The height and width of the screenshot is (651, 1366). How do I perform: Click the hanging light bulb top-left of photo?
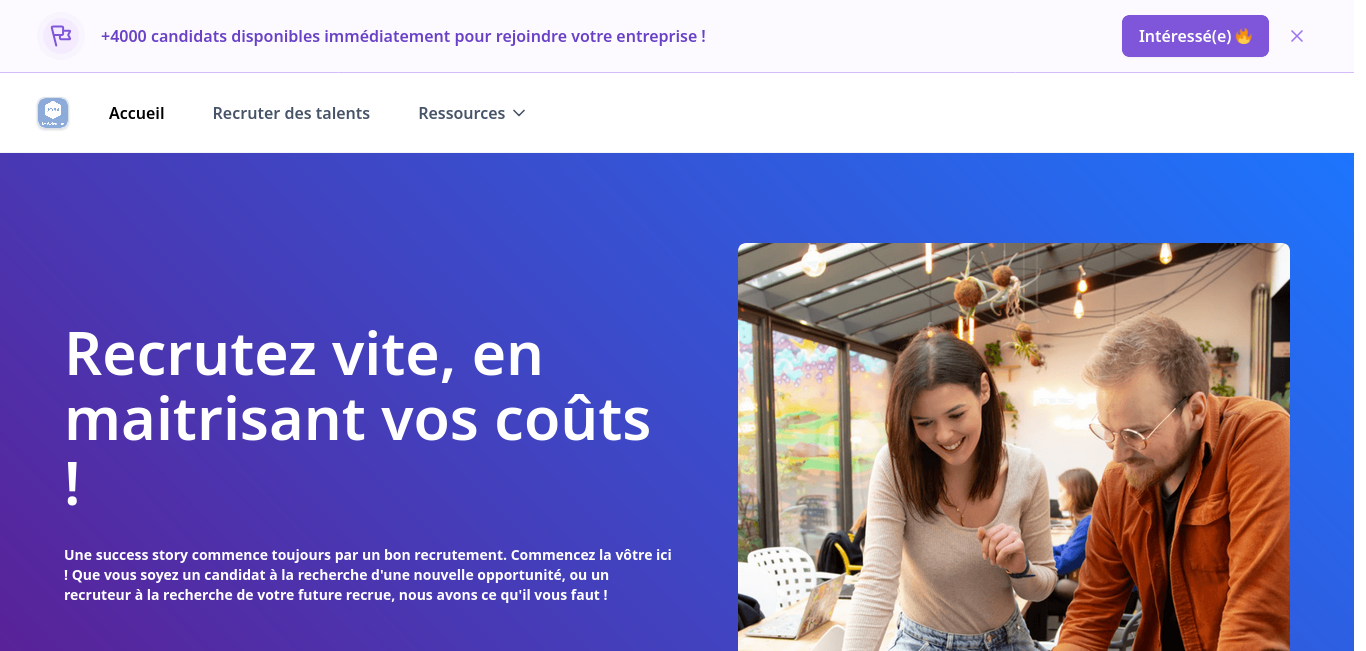coord(813,259)
